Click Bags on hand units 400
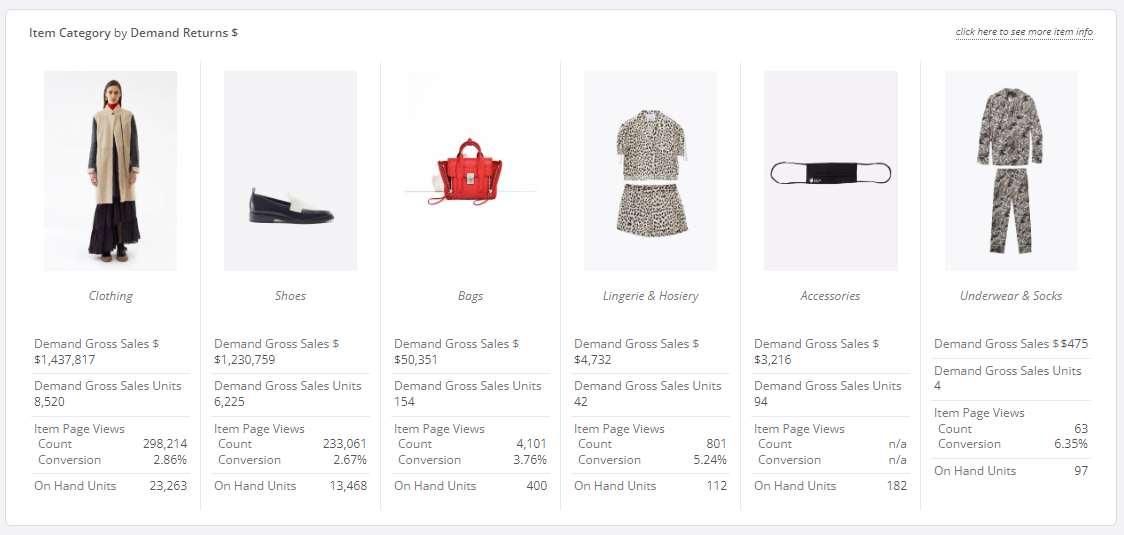The height and width of the screenshot is (535, 1124). coord(536,486)
